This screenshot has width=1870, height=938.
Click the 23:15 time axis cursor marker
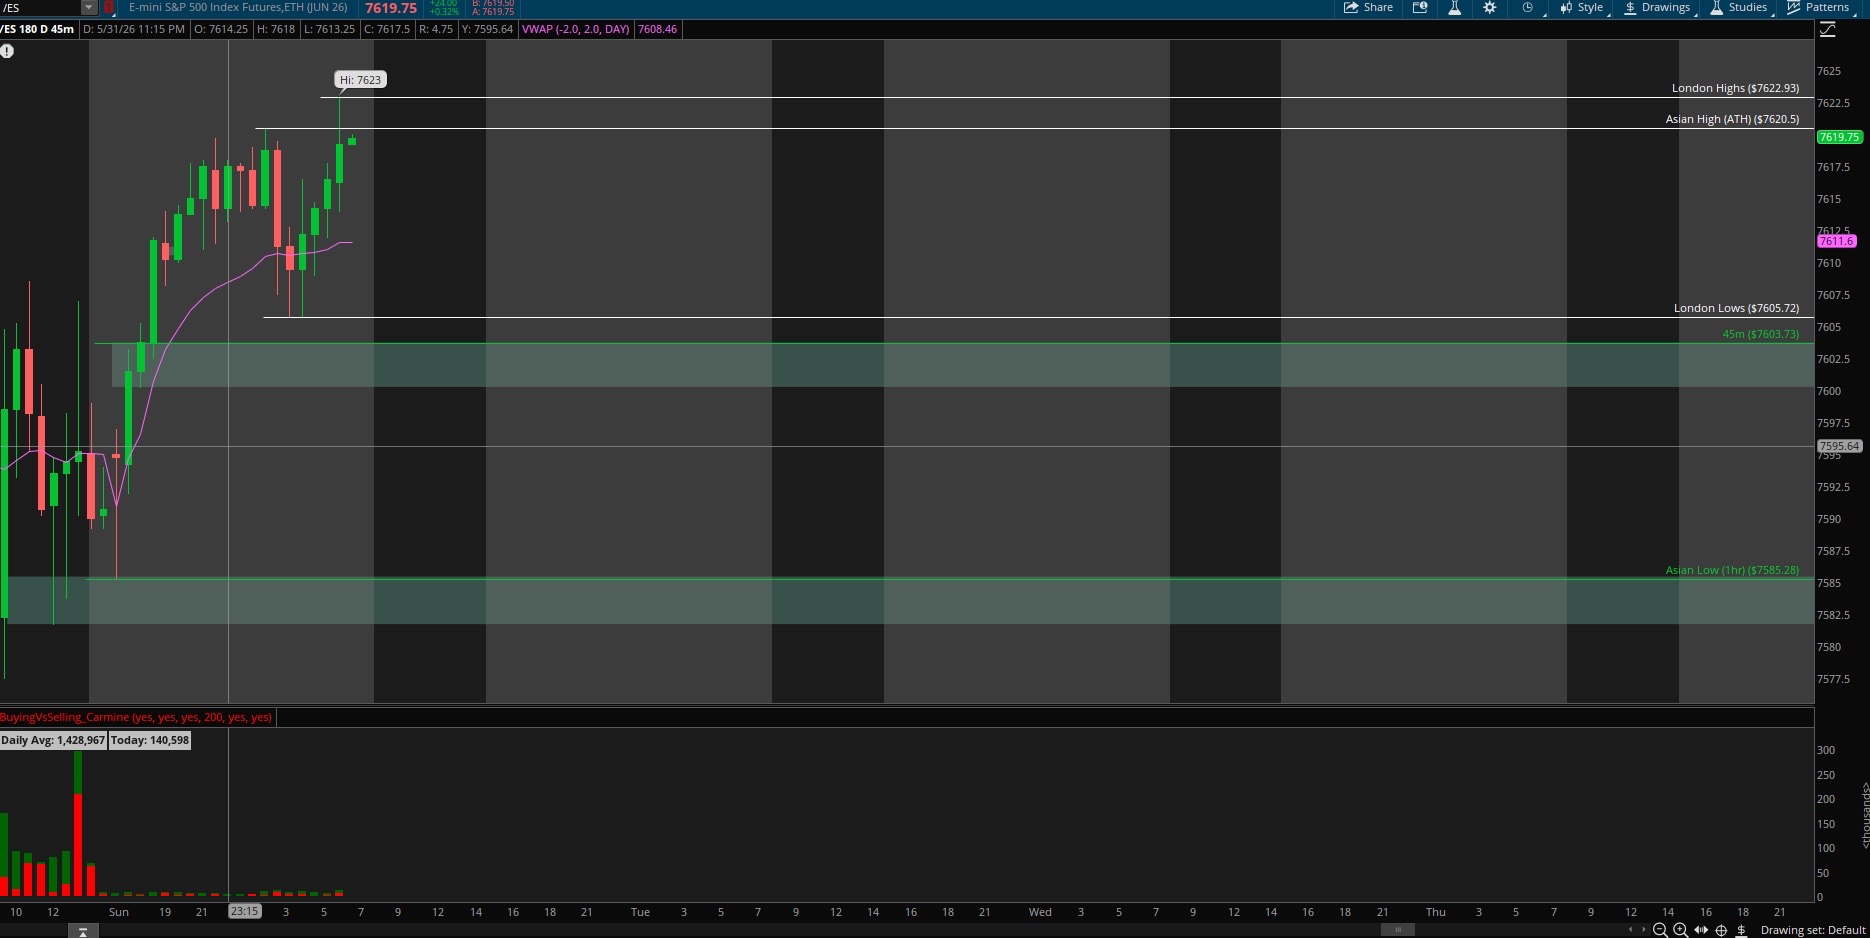point(245,911)
